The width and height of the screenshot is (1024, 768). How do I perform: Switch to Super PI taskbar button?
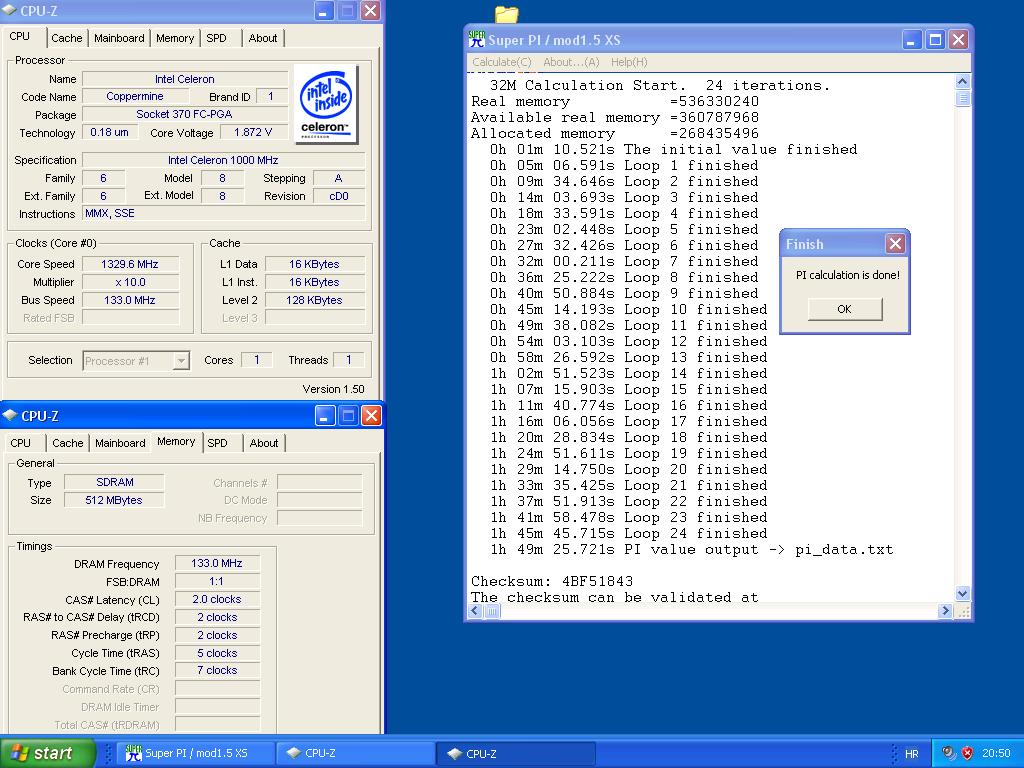[196, 753]
